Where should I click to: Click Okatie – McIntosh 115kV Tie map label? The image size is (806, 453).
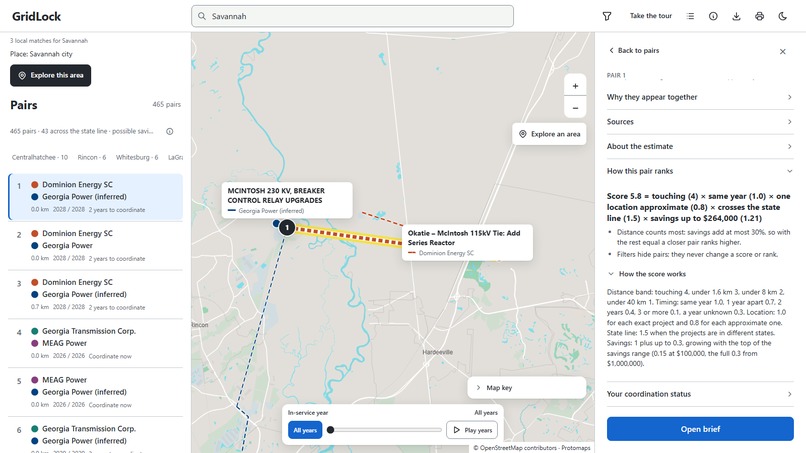click(467, 242)
